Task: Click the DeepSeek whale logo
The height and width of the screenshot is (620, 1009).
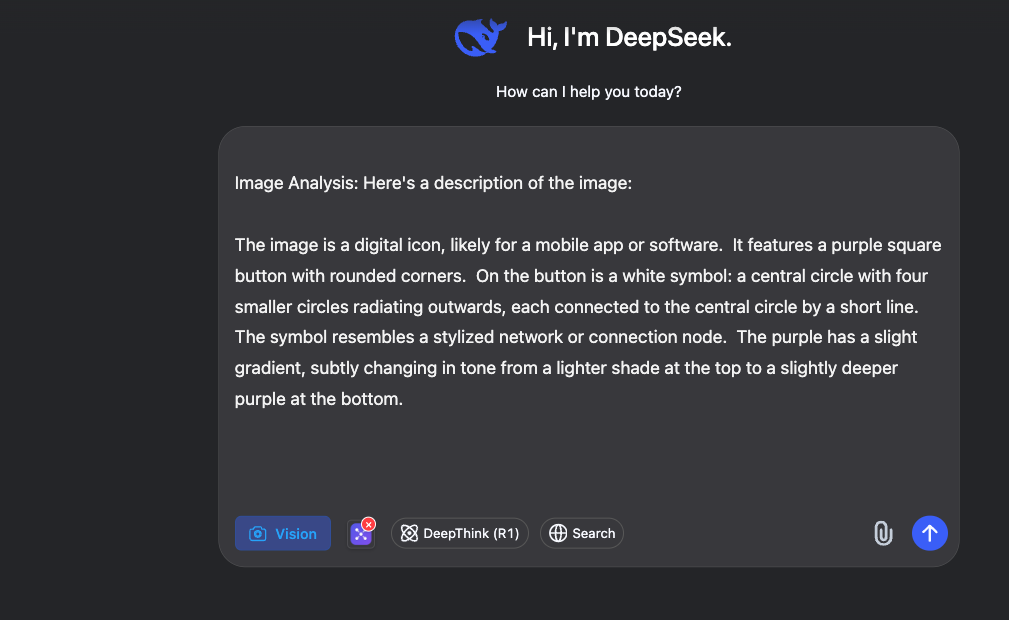Action: coord(480,37)
